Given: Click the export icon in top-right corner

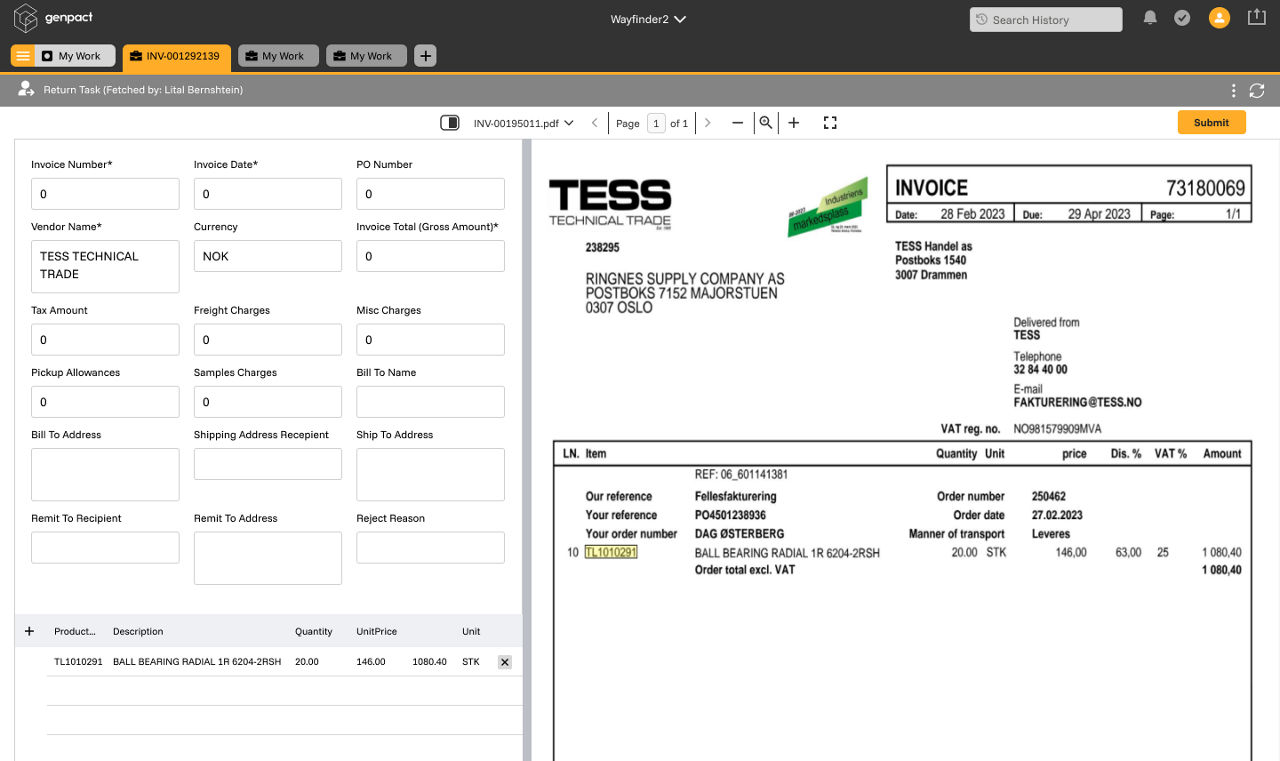Looking at the screenshot, I should [1256, 18].
